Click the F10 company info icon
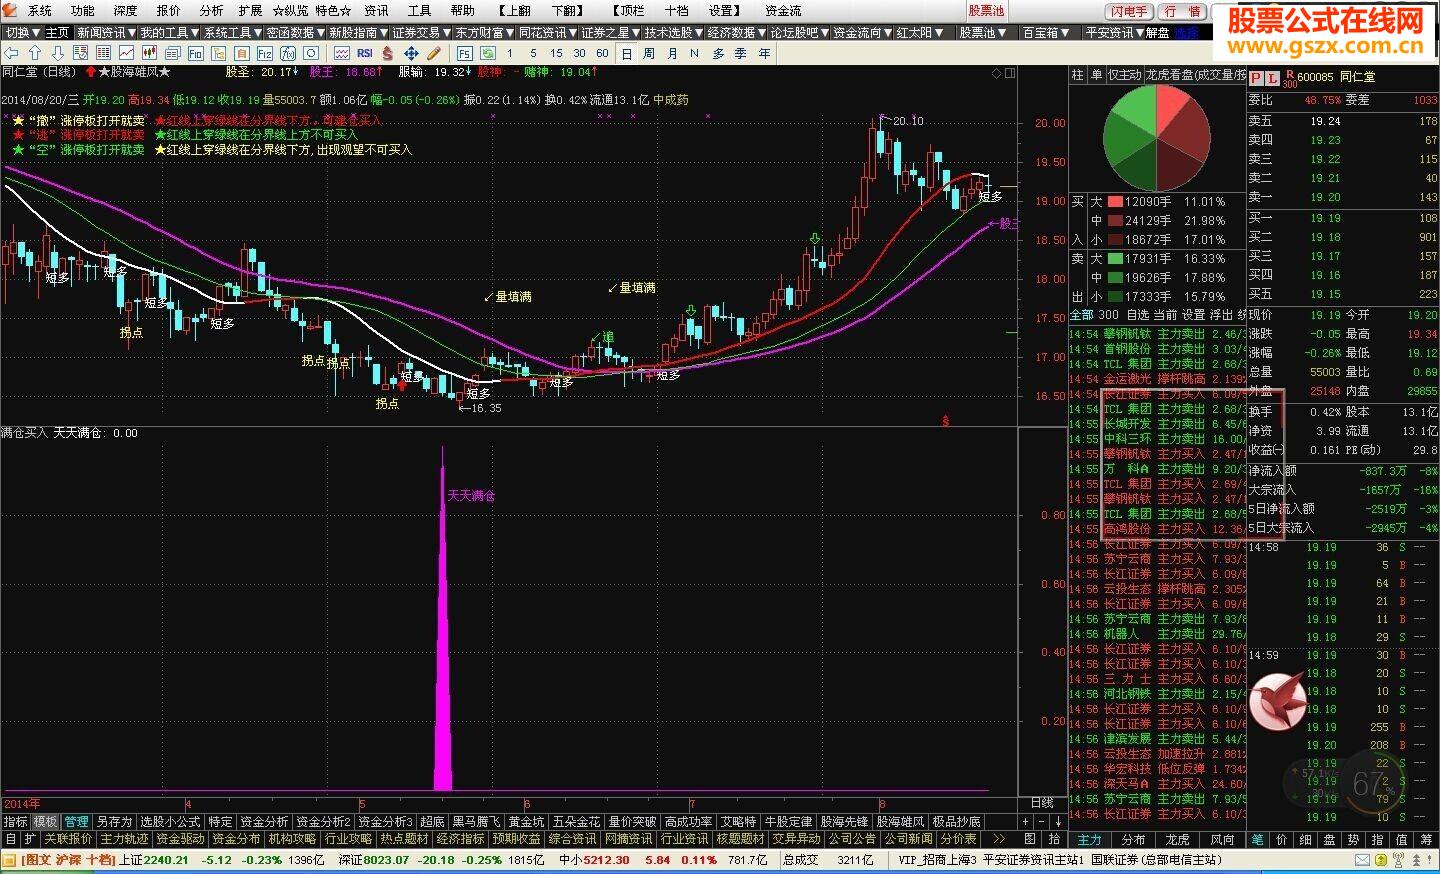The width and height of the screenshot is (1440, 874). coord(195,53)
